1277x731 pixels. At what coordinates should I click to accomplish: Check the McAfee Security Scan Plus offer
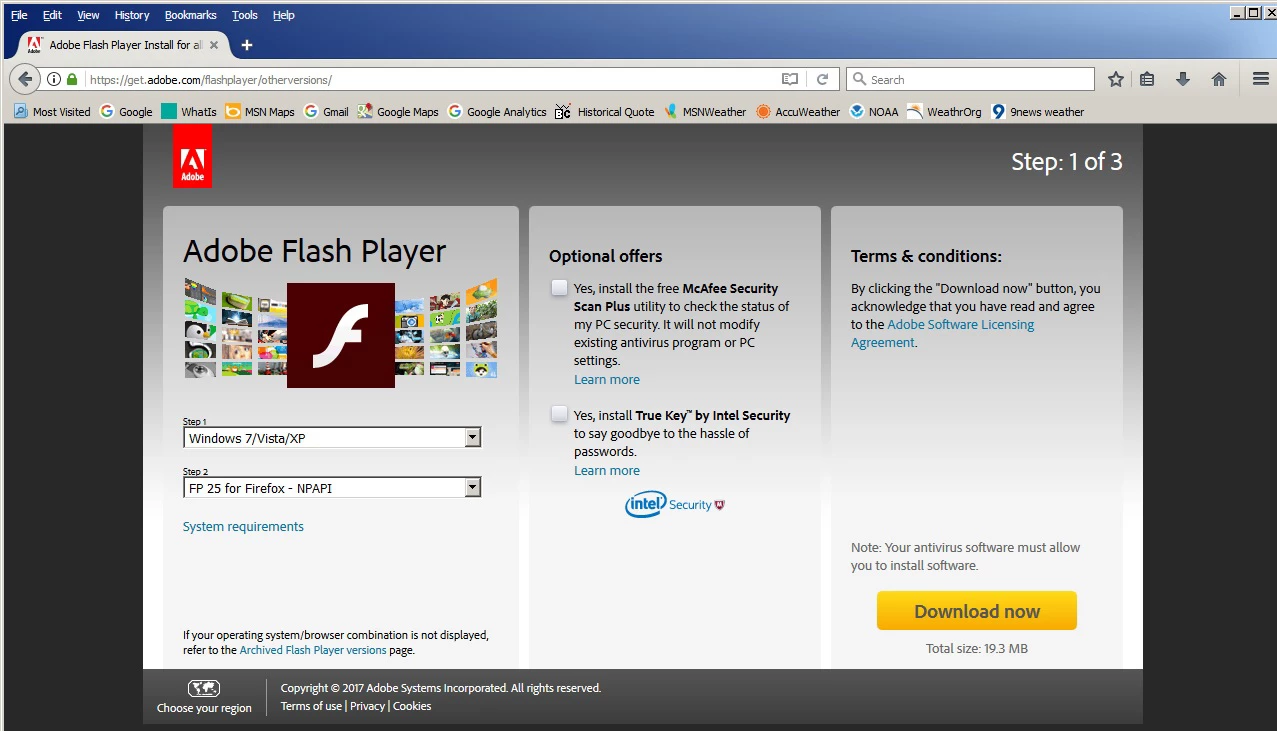click(x=559, y=288)
